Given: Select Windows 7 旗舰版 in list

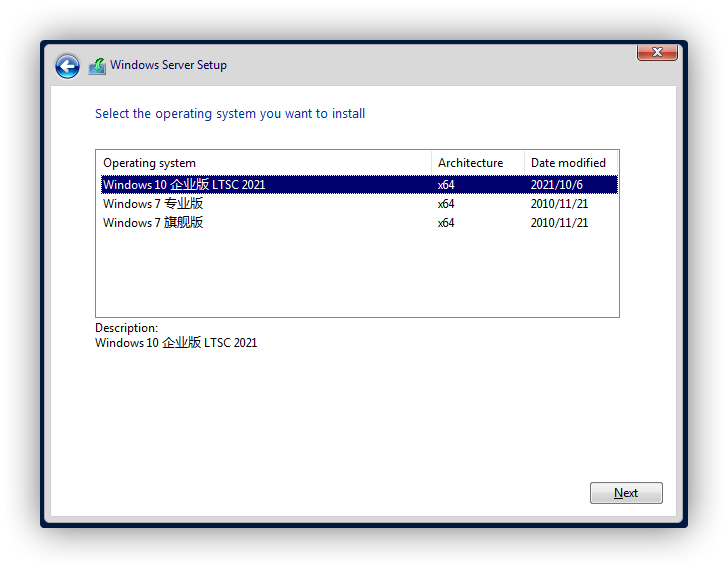Looking at the screenshot, I should click(359, 222).
